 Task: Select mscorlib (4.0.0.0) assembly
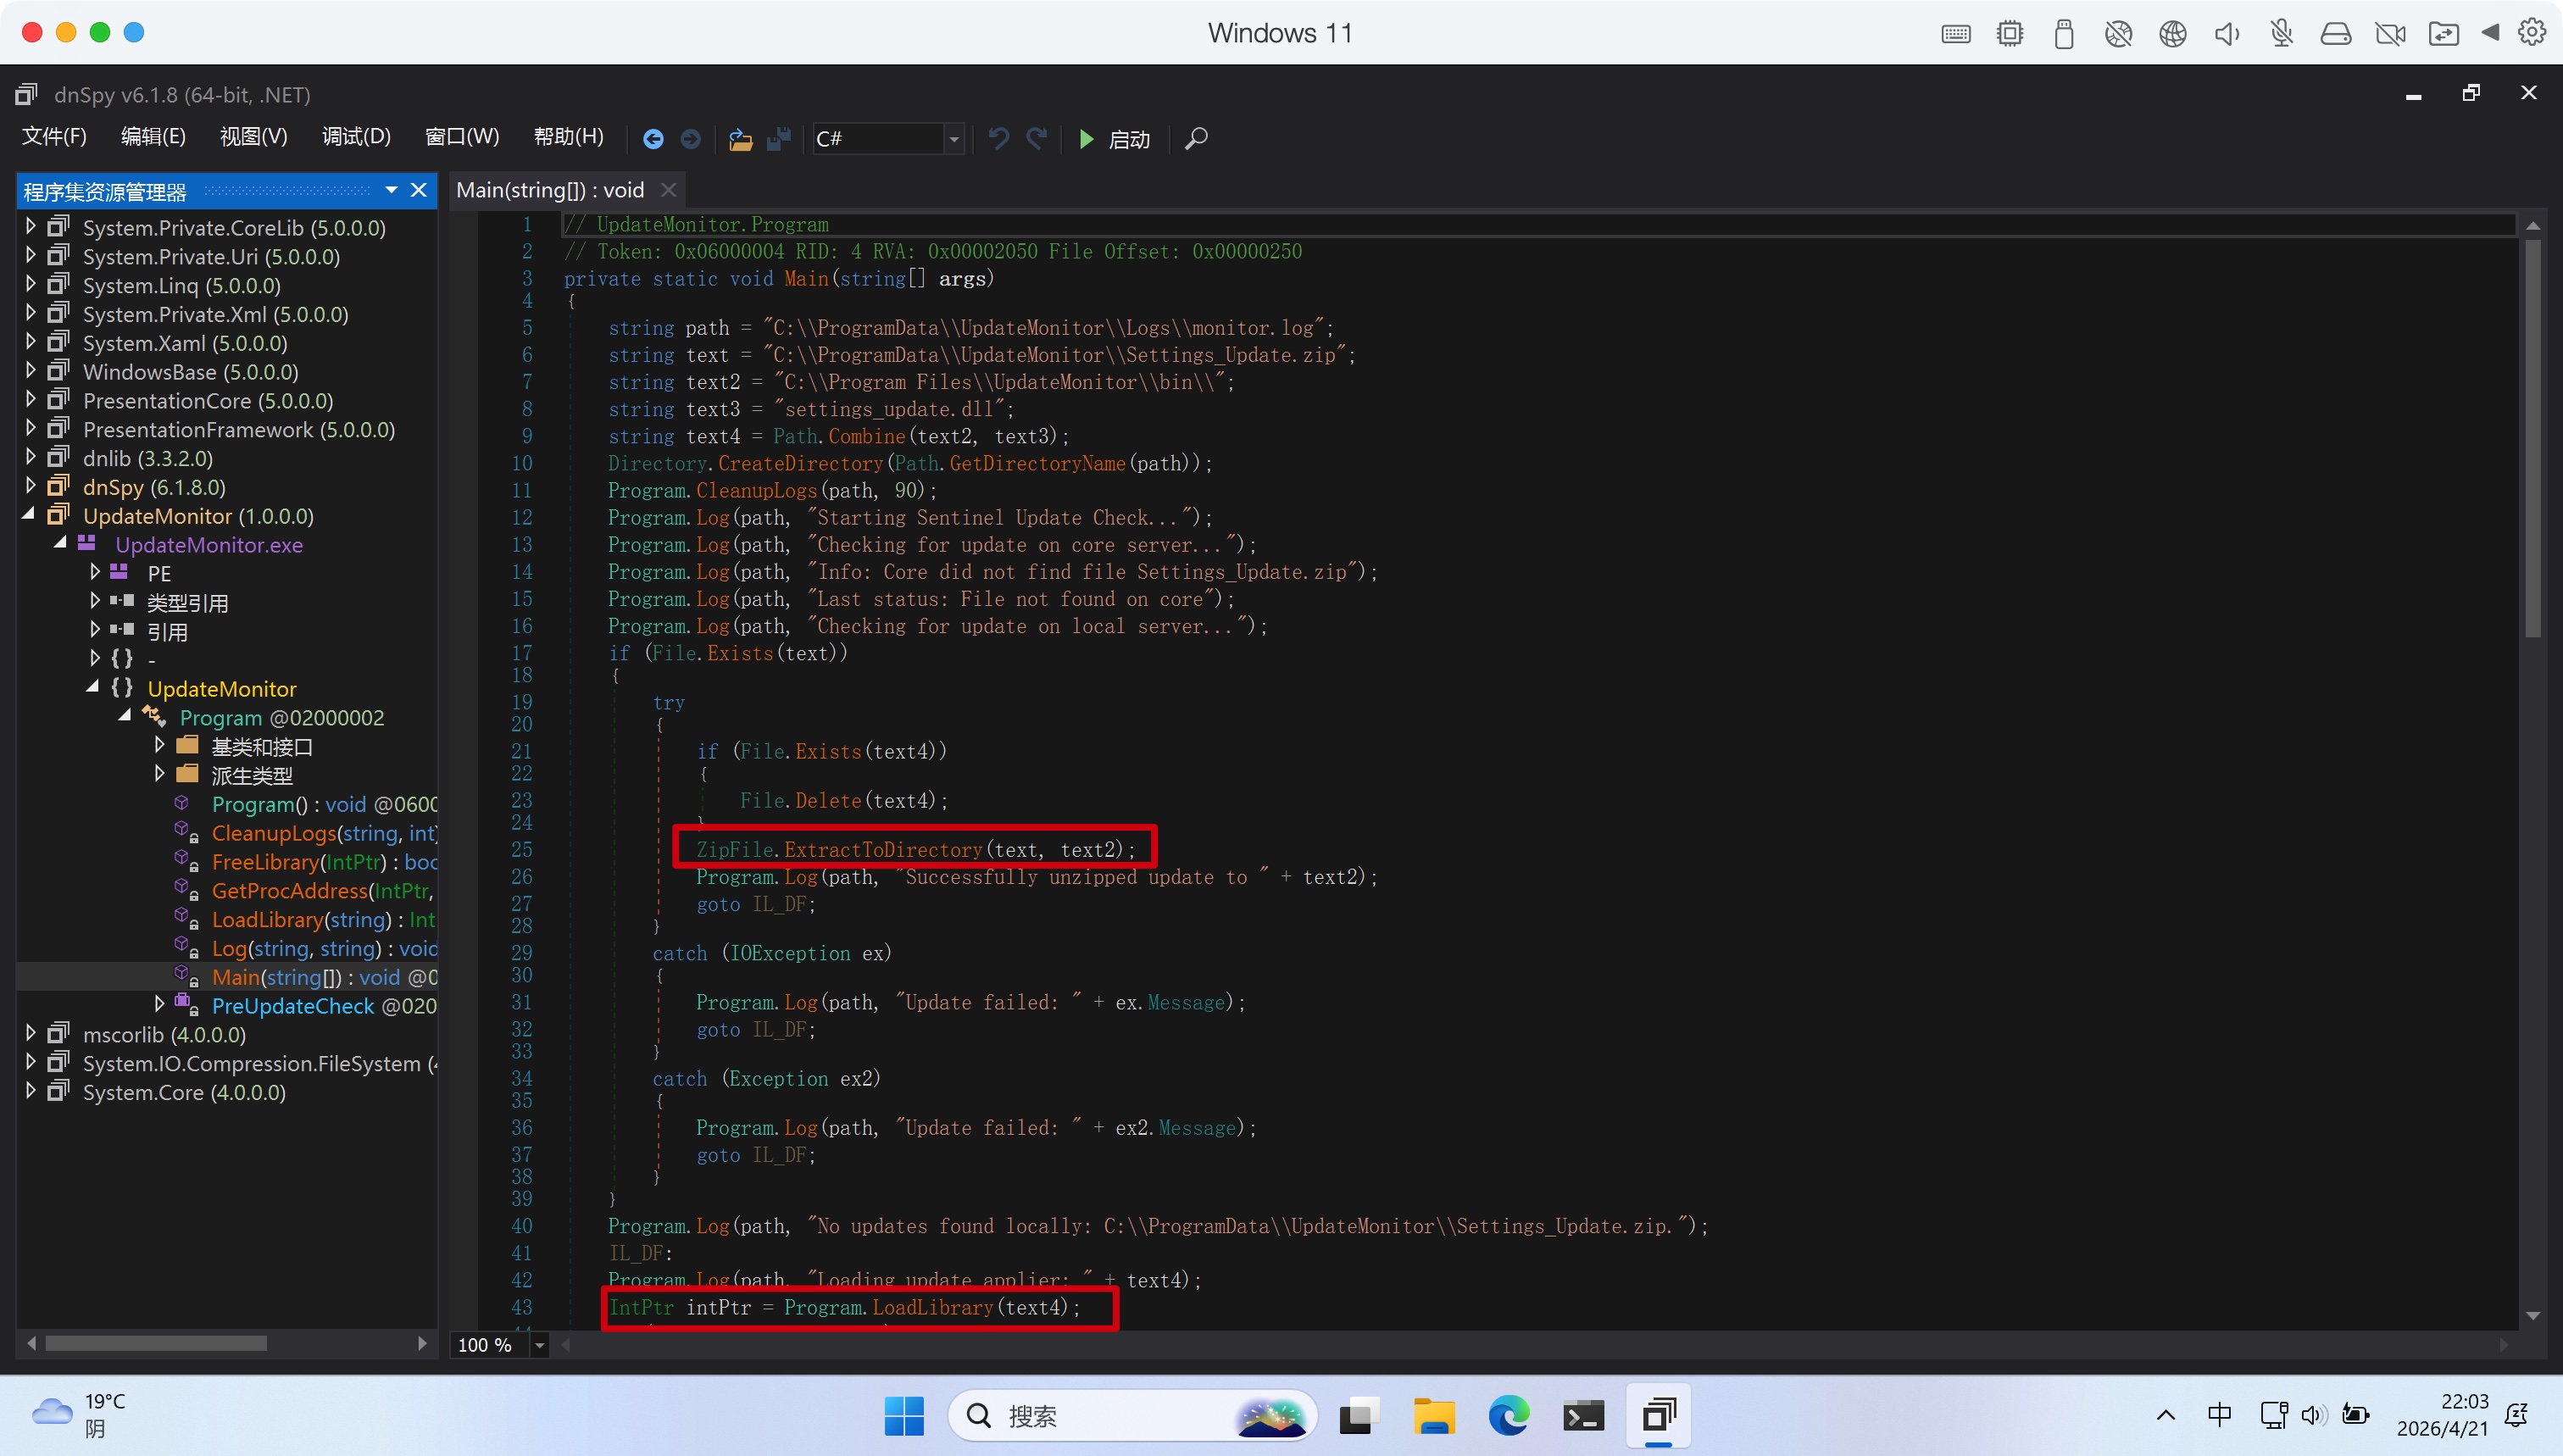[x=164, y=1035]
